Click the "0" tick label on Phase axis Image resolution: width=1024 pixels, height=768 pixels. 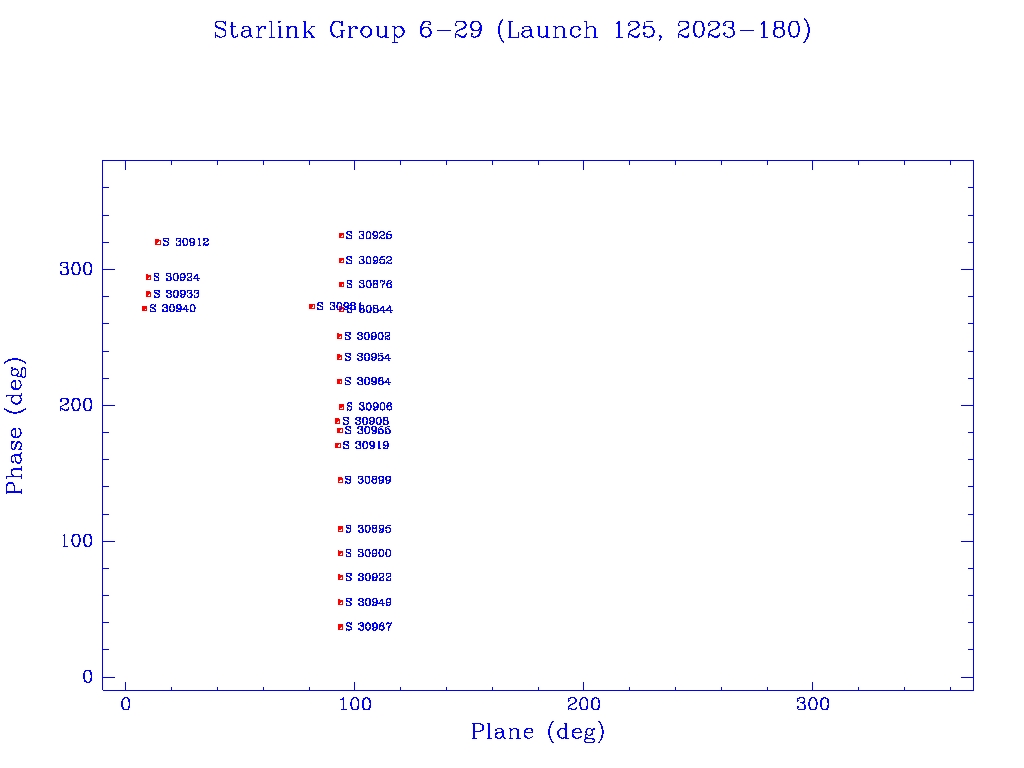pyautogui.click(x=88, y=677)
